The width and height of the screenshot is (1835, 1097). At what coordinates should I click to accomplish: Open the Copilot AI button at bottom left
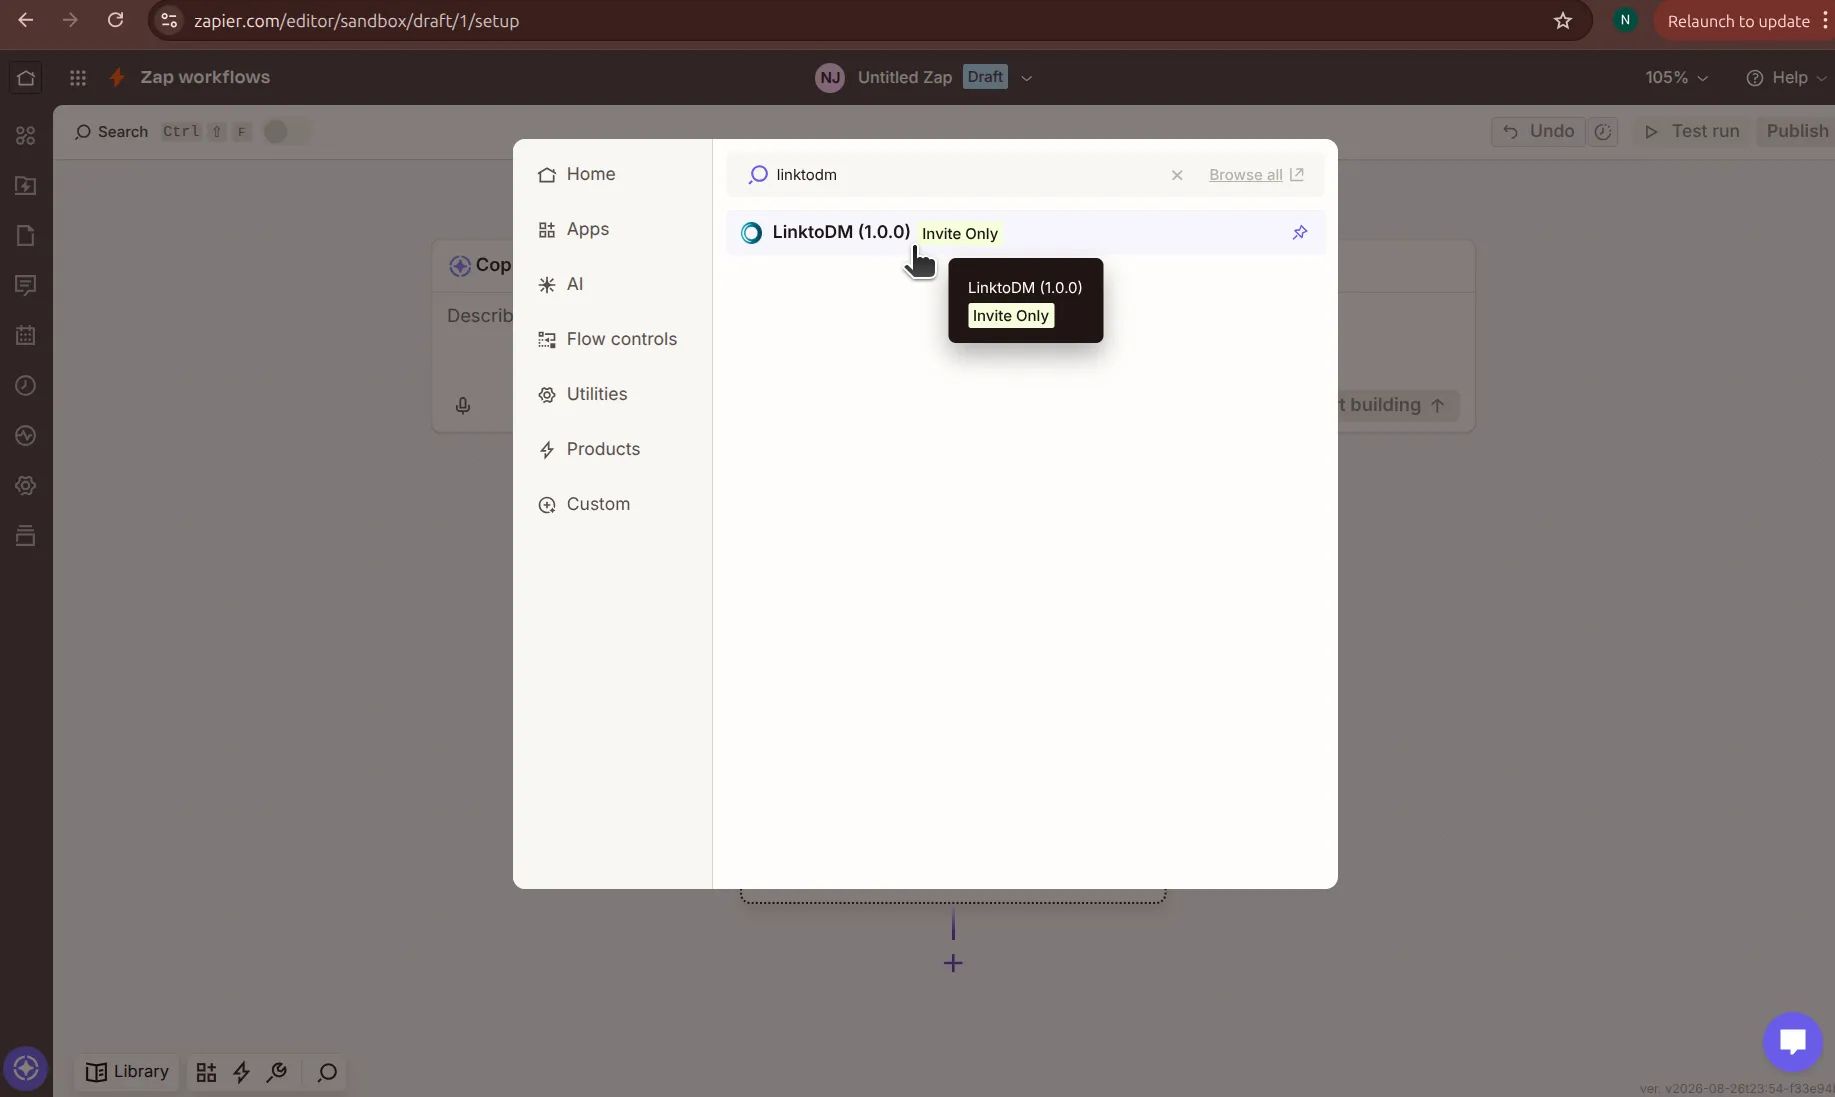coord(26,1069)
